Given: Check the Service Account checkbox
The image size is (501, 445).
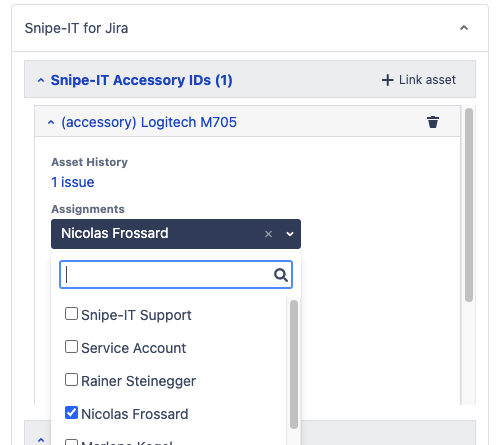Looking at the screenshot, I should pyautogui.click(x=71, y=347).
